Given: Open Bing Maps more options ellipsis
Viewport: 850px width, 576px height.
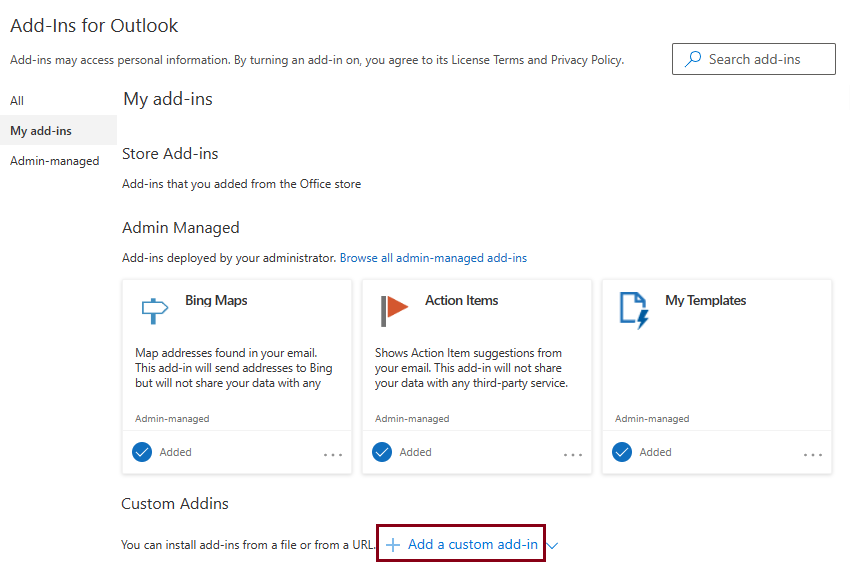Looking at the screenshot, I should tap(333, 455).
